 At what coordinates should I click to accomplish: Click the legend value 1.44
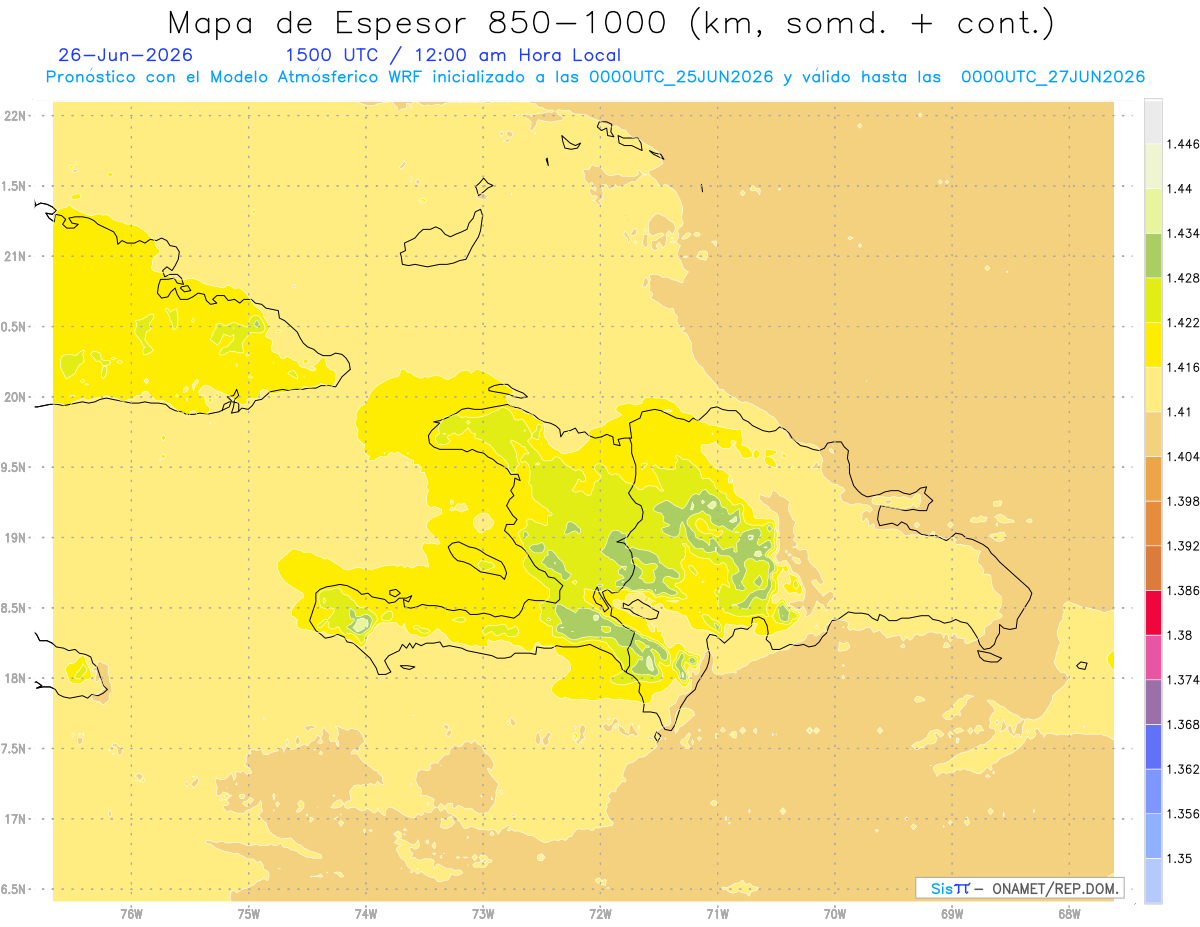pos(1179,189)
